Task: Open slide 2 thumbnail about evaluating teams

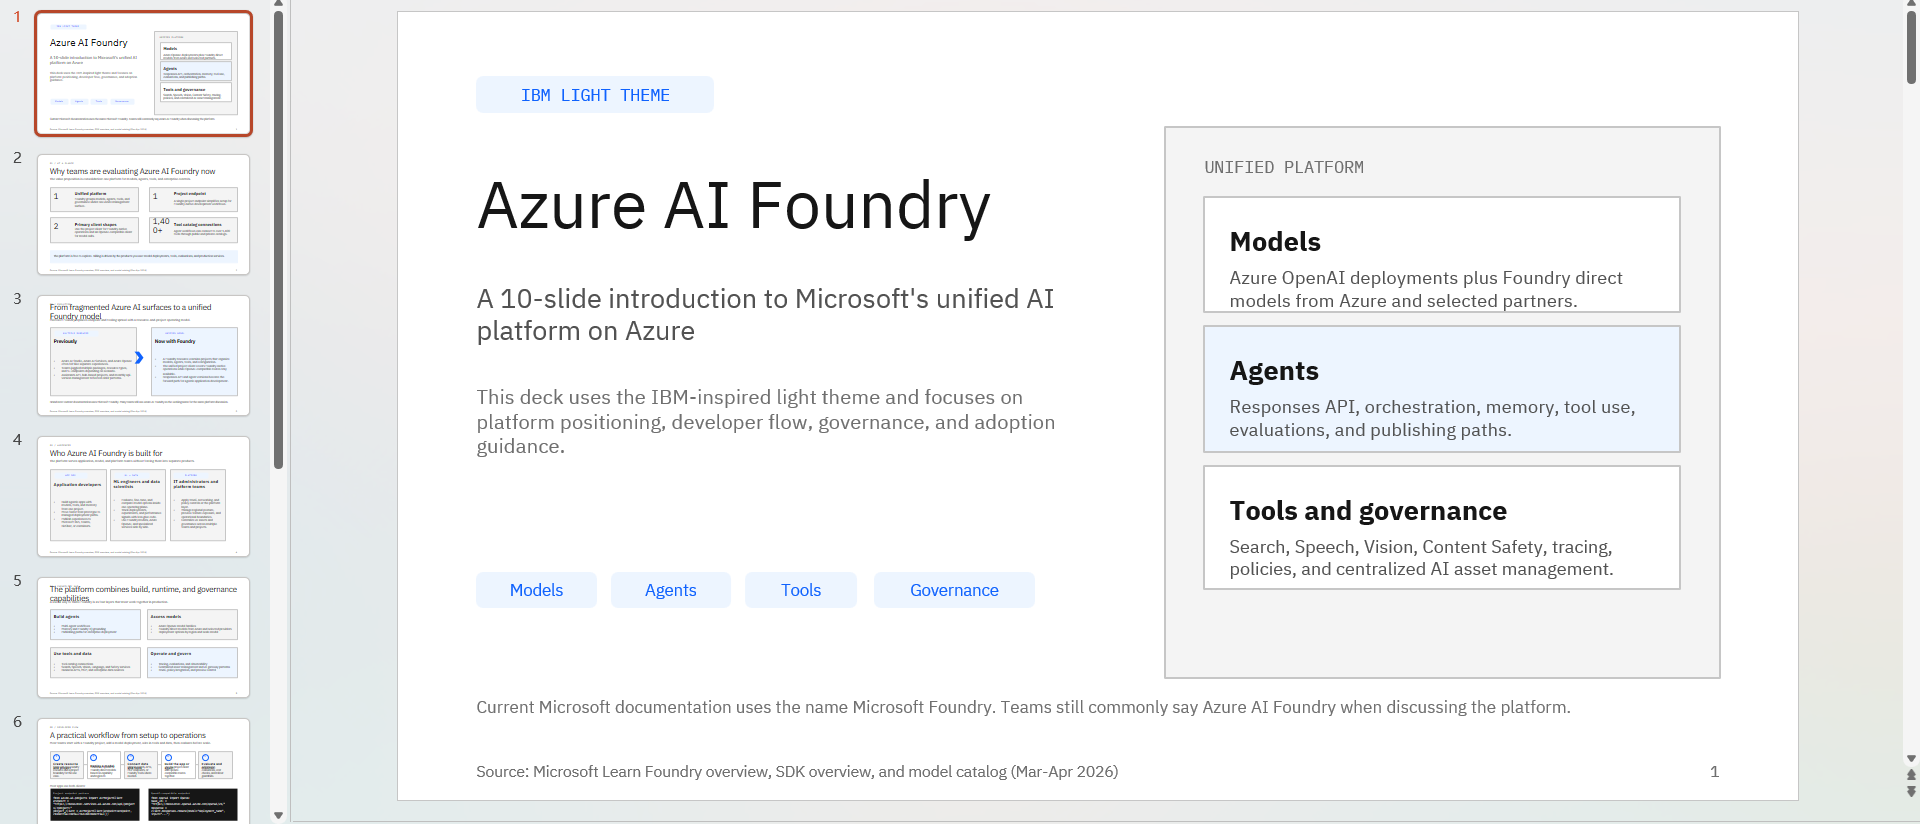Action: point(143,214)
